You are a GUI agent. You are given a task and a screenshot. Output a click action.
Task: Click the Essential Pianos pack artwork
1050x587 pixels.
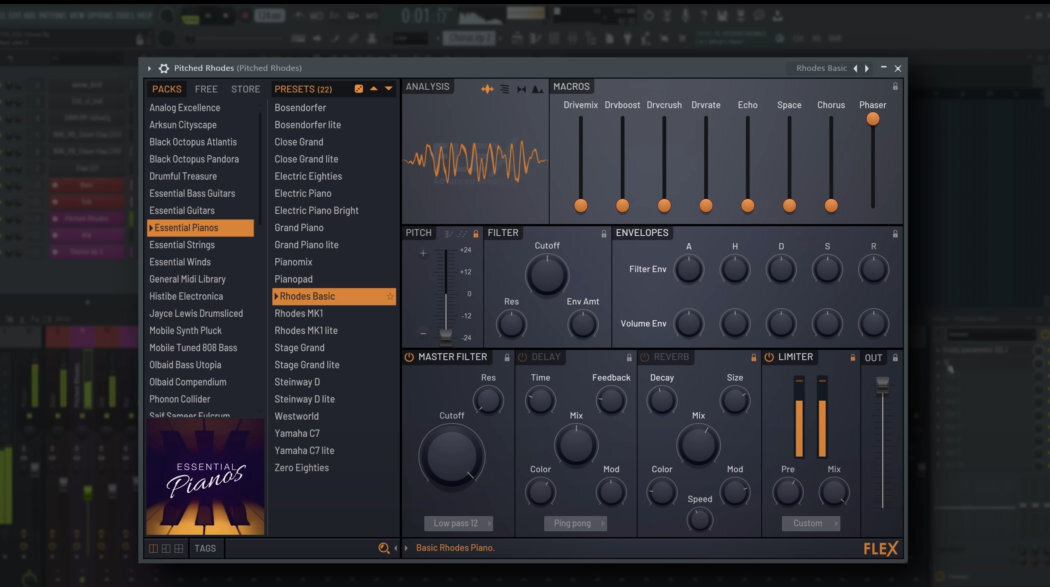pos(206,477)
